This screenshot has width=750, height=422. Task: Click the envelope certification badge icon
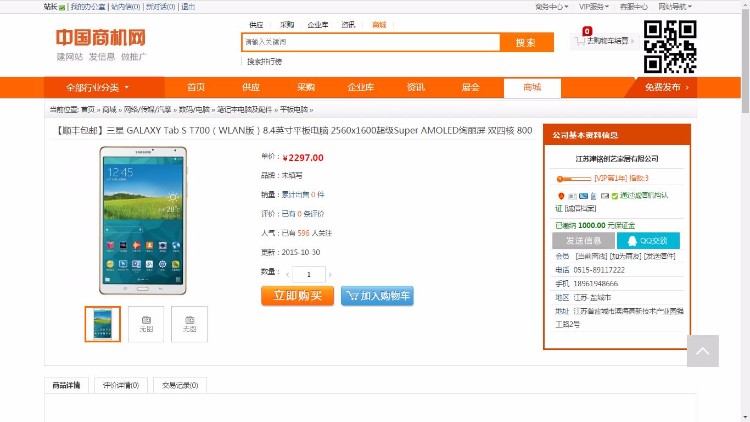(605, 196)
